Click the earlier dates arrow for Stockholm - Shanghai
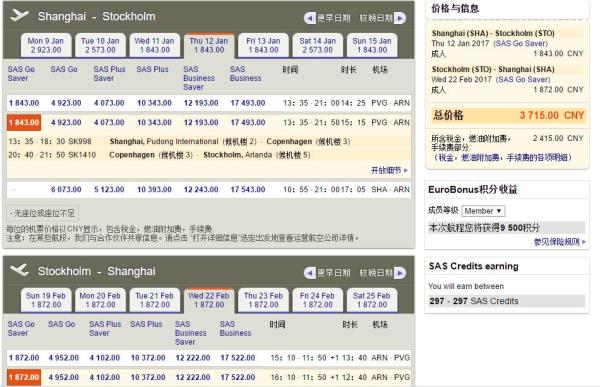 pos(310,273)
